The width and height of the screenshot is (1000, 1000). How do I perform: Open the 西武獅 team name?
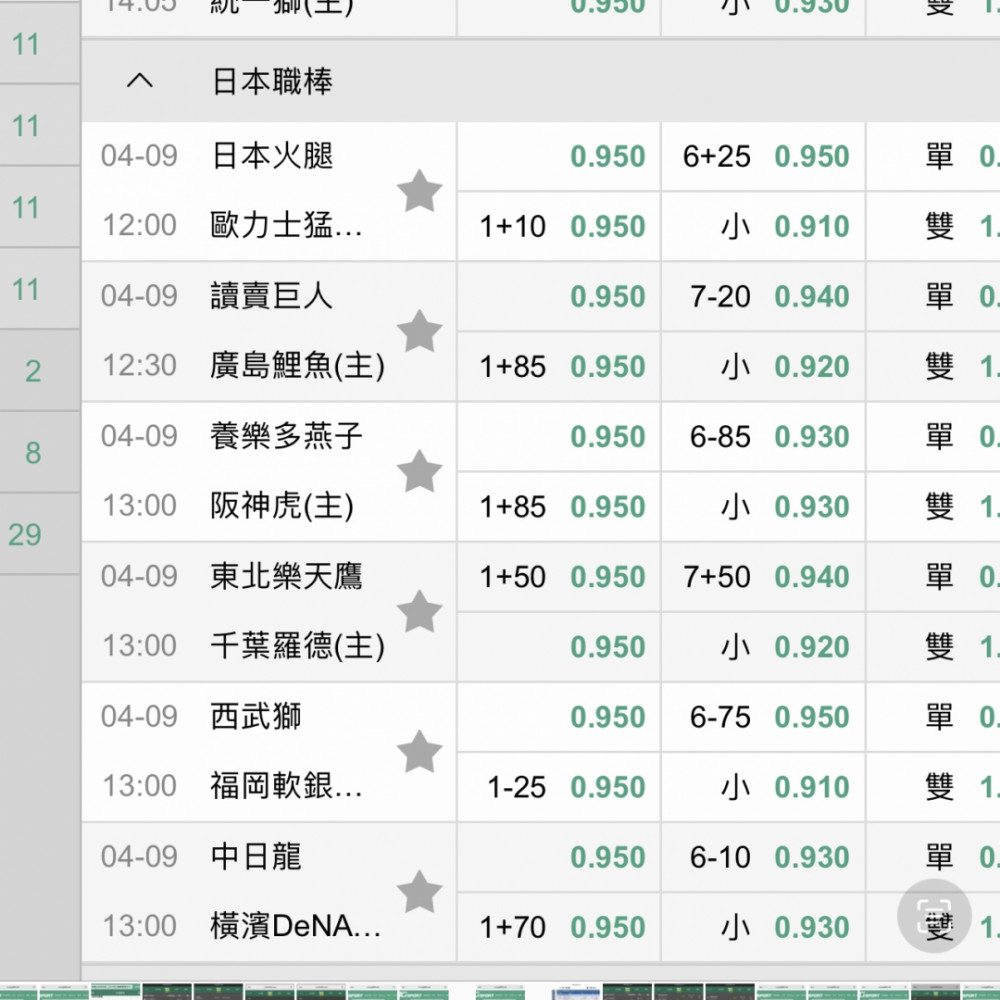click(x=256, y=717)
